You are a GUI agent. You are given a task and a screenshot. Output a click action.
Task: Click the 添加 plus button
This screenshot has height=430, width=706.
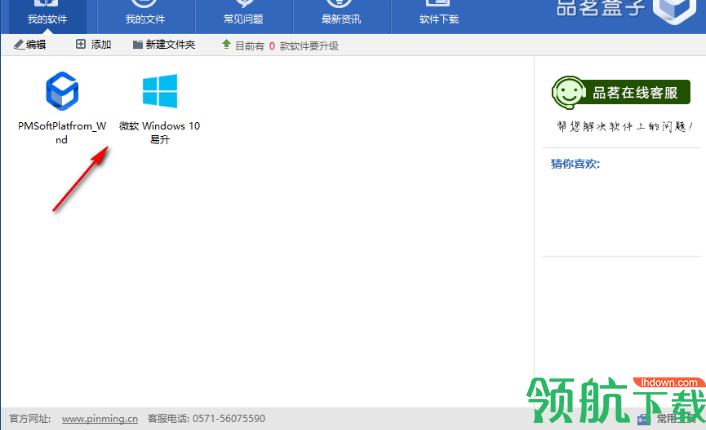pos(93,45)
